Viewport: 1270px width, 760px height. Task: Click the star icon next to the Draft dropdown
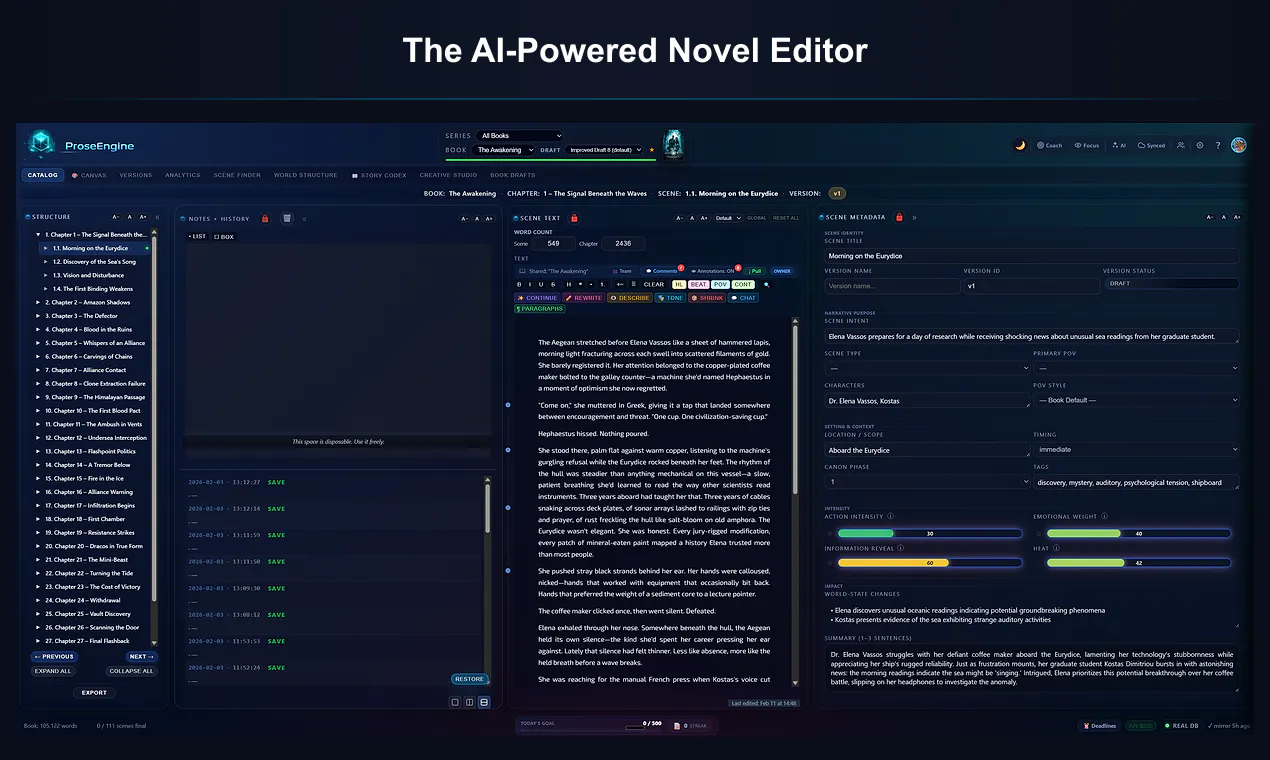tap(652, 150)
